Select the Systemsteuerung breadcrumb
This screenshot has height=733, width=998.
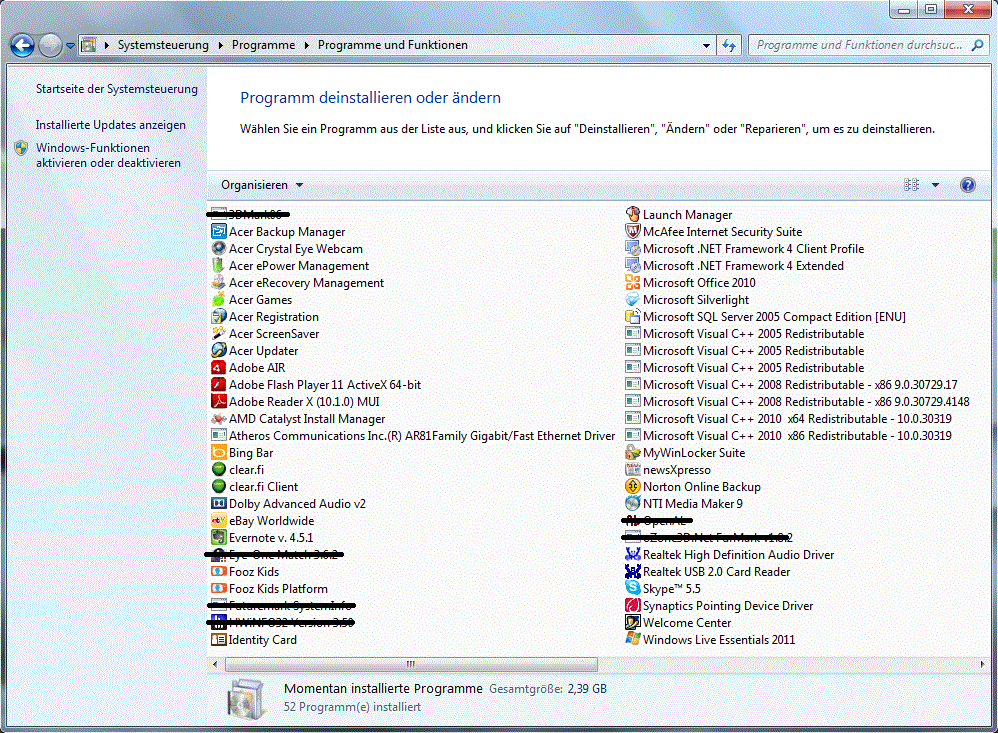163,45
